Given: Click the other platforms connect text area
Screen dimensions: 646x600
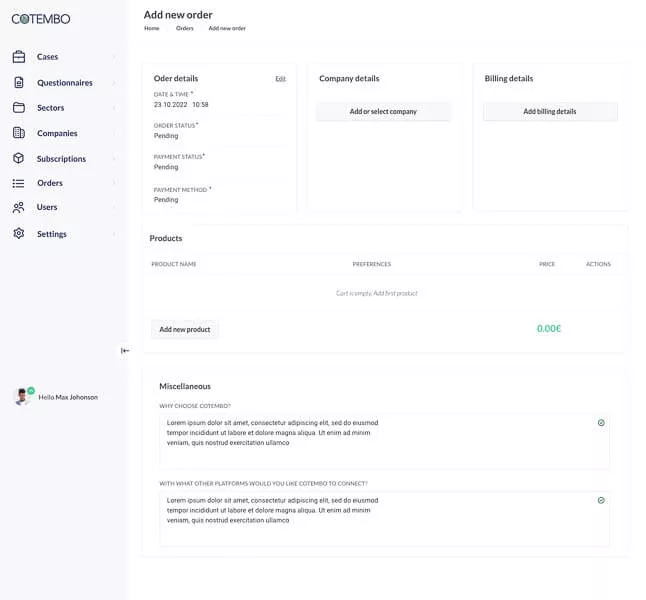Looking at the screenshot, I should pos(384,519).
